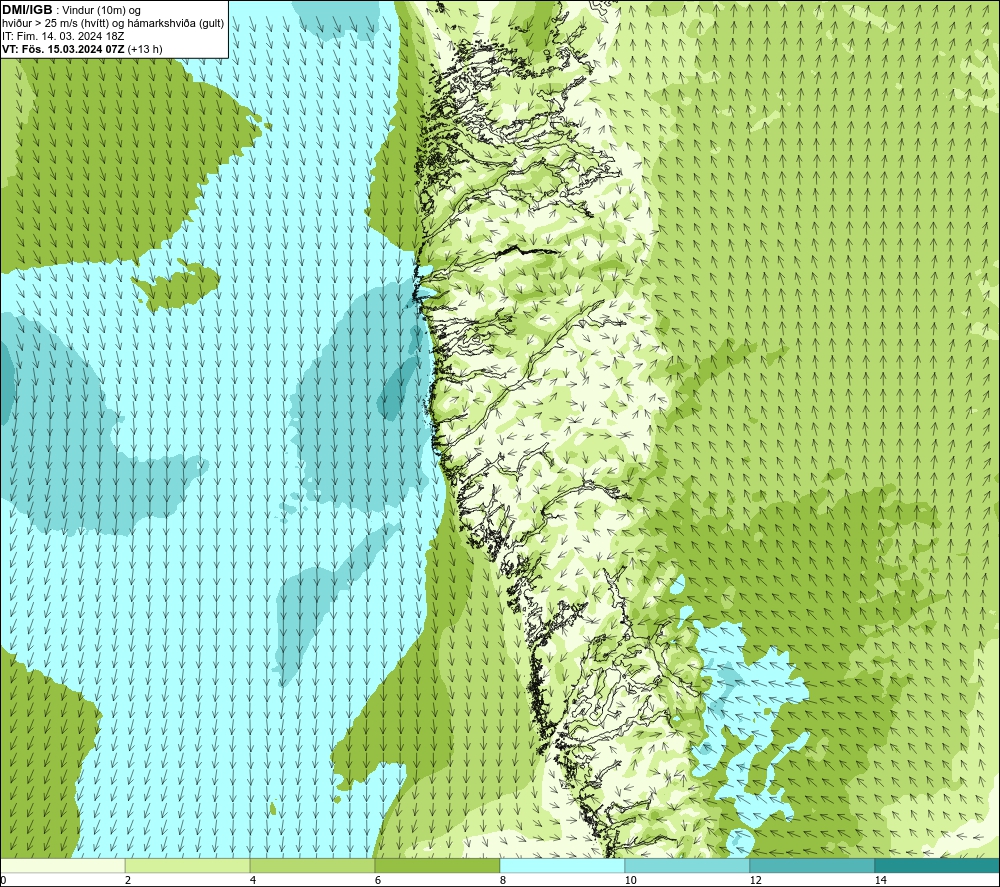Click the "(+13 h)" forecast offset text
Image resolution: width=1000 pixels, height=887 pixels.
145,49
